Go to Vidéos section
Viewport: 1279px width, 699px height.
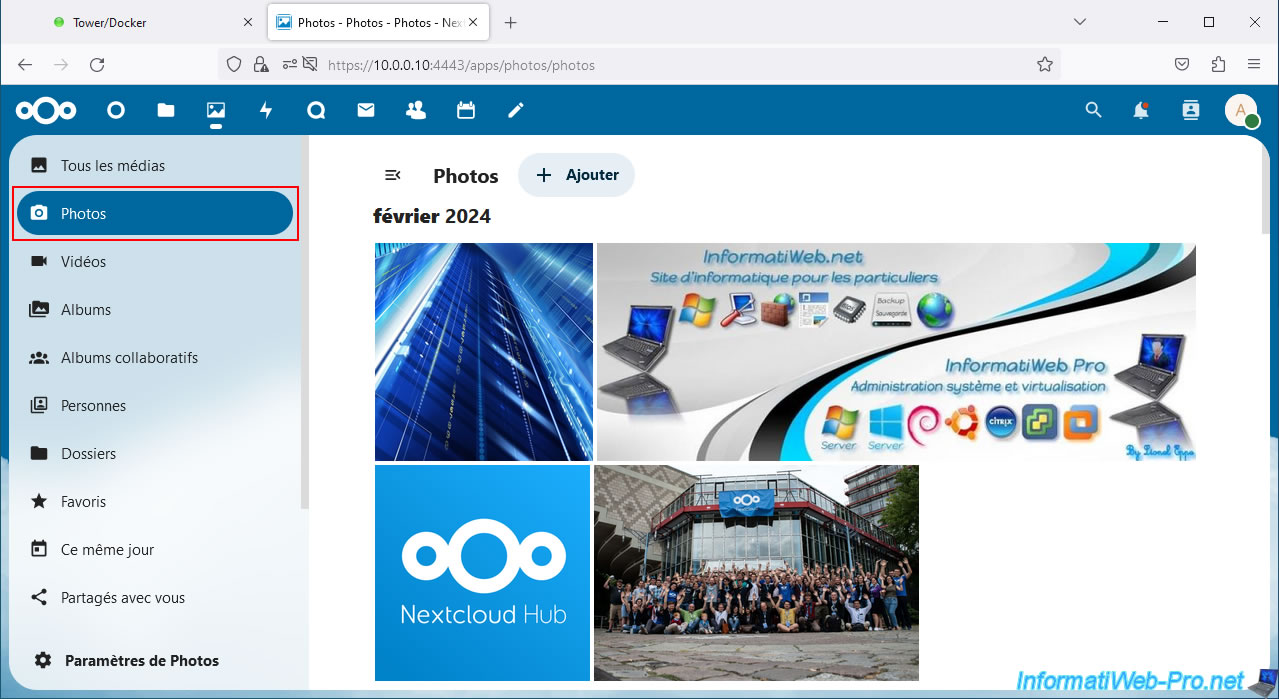pyautogui.click(x=83, y=262)
